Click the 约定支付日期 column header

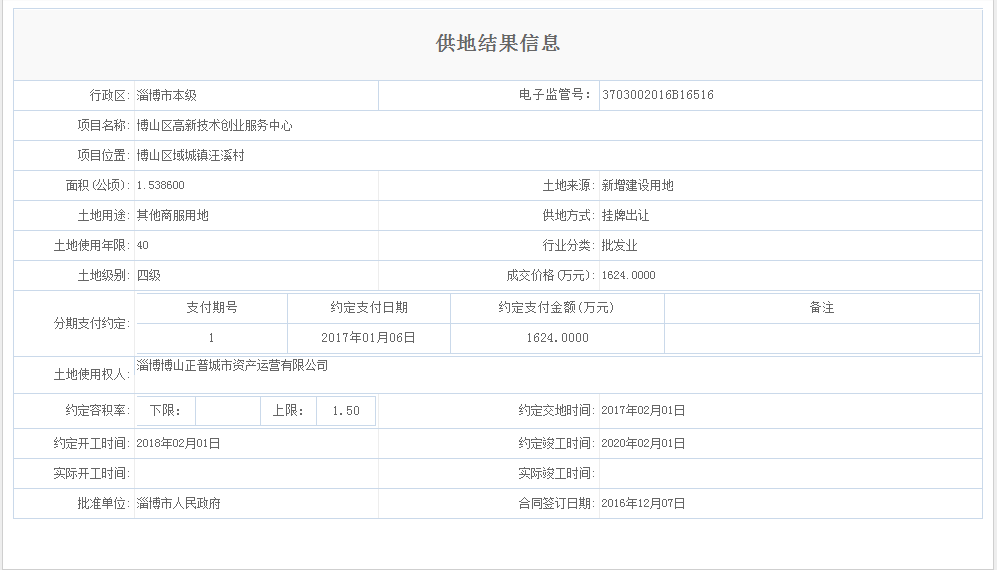click(369, 307)
